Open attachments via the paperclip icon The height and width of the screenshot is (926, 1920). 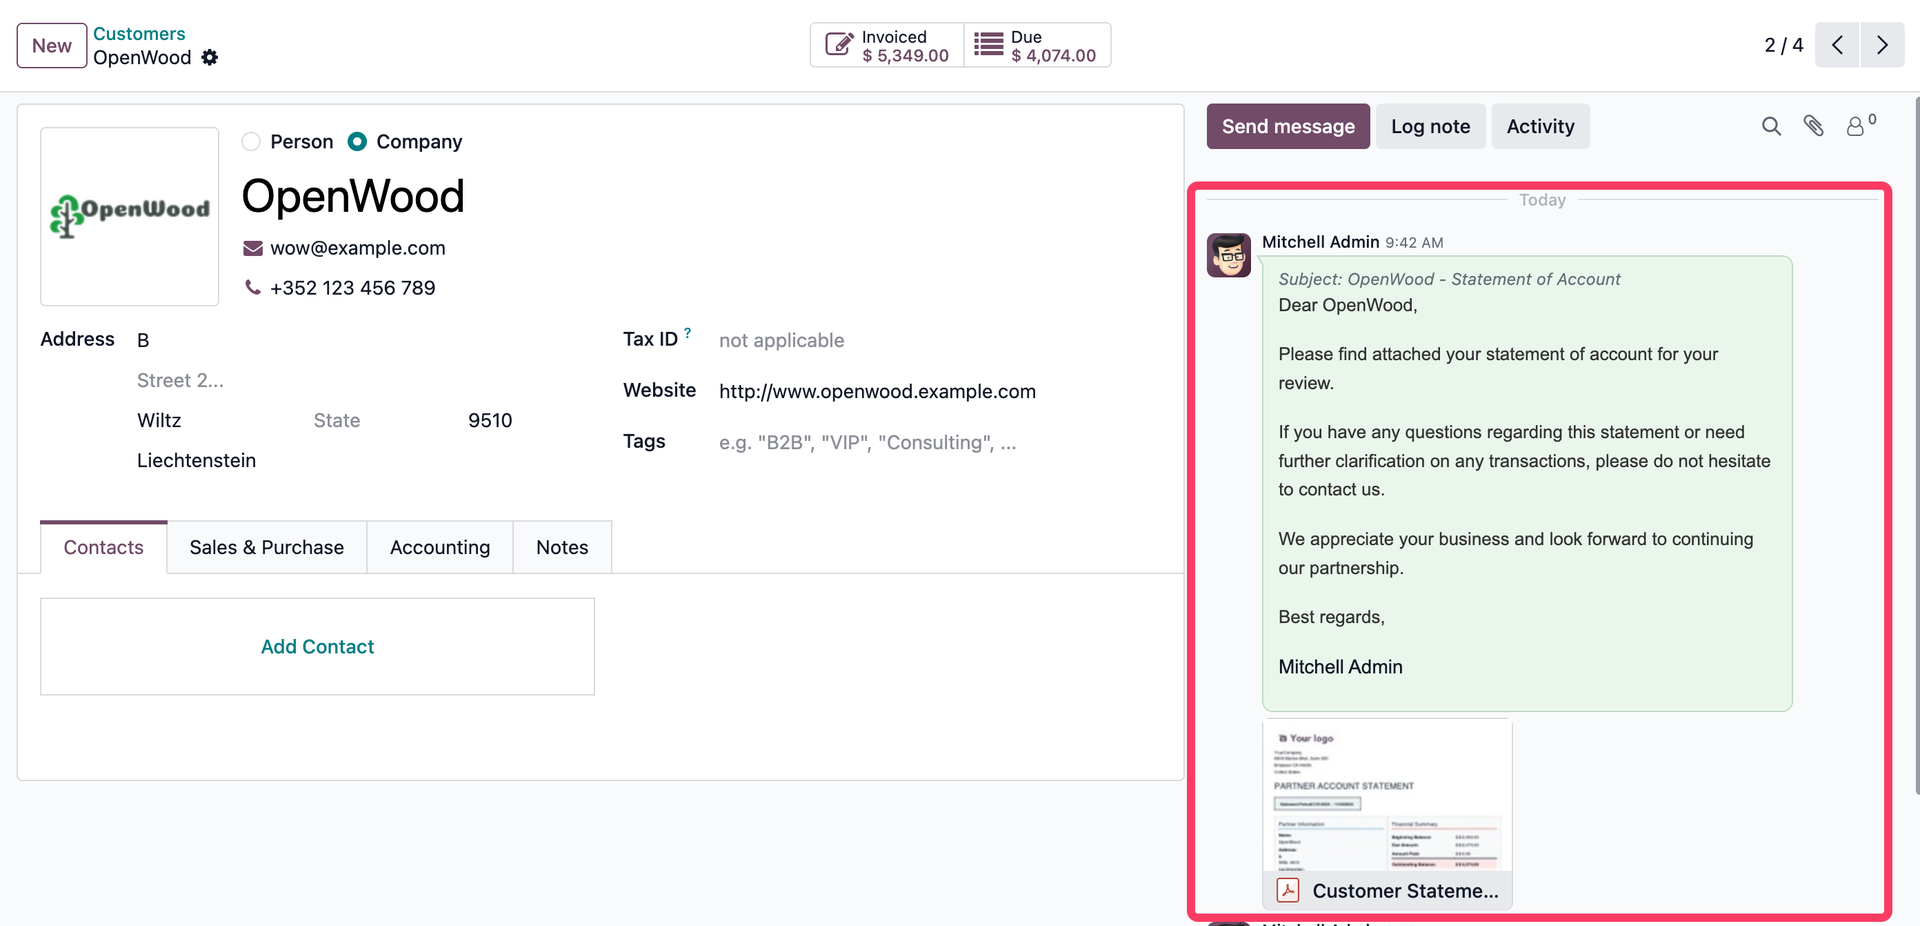coord(1814,126)
